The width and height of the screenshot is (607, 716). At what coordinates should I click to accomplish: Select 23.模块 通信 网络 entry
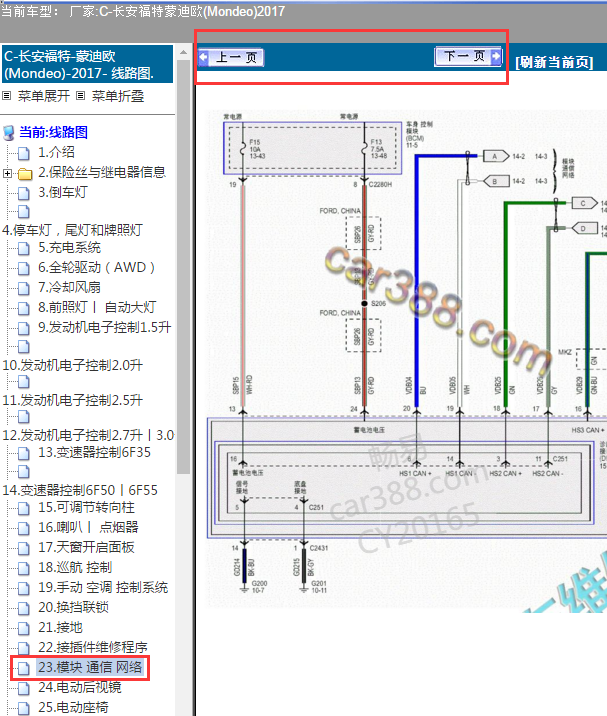(x=90, y=668)
